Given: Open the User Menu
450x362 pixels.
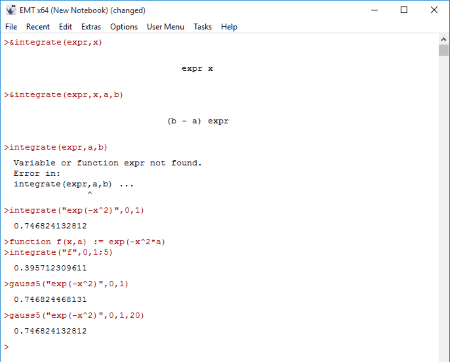Looking at the screenshot, I should (x=165, y=27).
